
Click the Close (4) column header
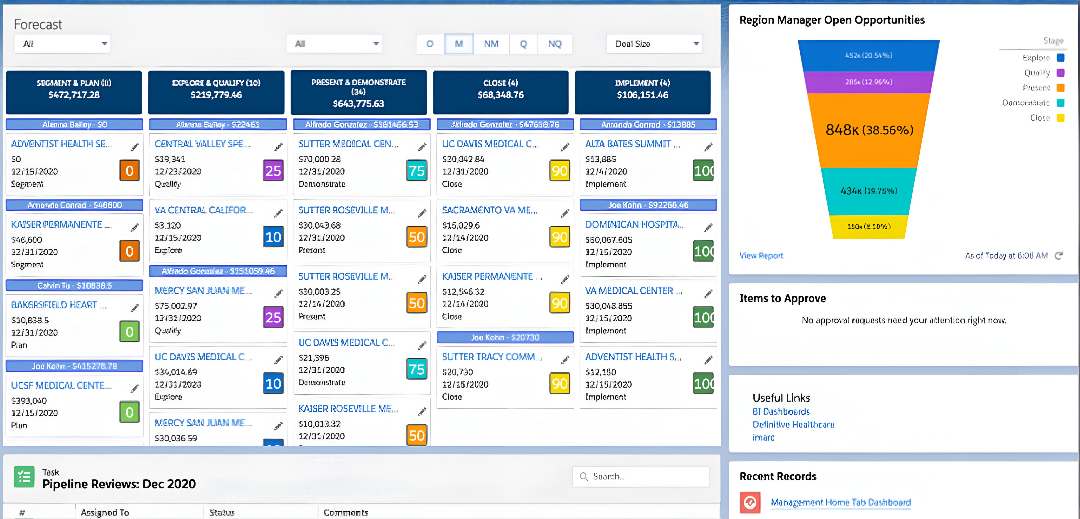(x=501, y=92)
